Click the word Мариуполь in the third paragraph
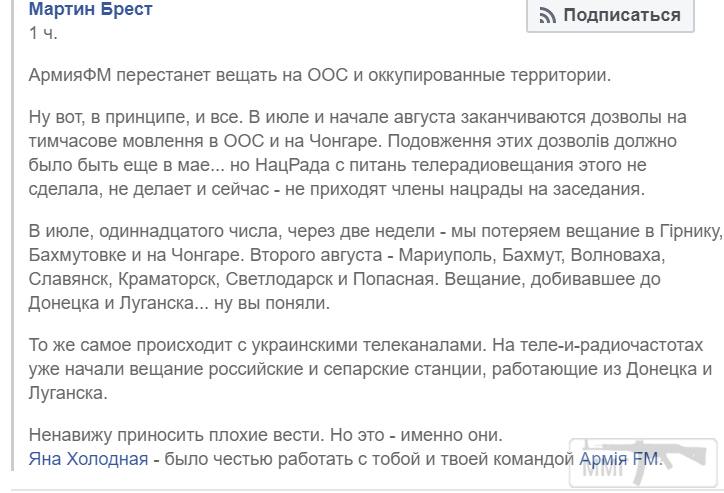Image resolution: width=724 pixels, height=493 pixels. point(447,255)
